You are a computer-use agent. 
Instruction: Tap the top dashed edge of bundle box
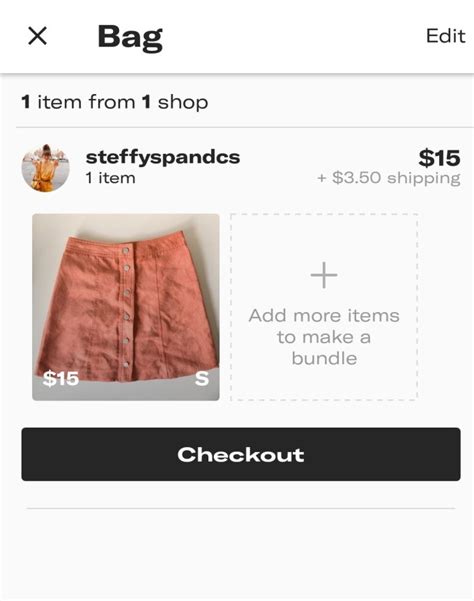point(324,214)
